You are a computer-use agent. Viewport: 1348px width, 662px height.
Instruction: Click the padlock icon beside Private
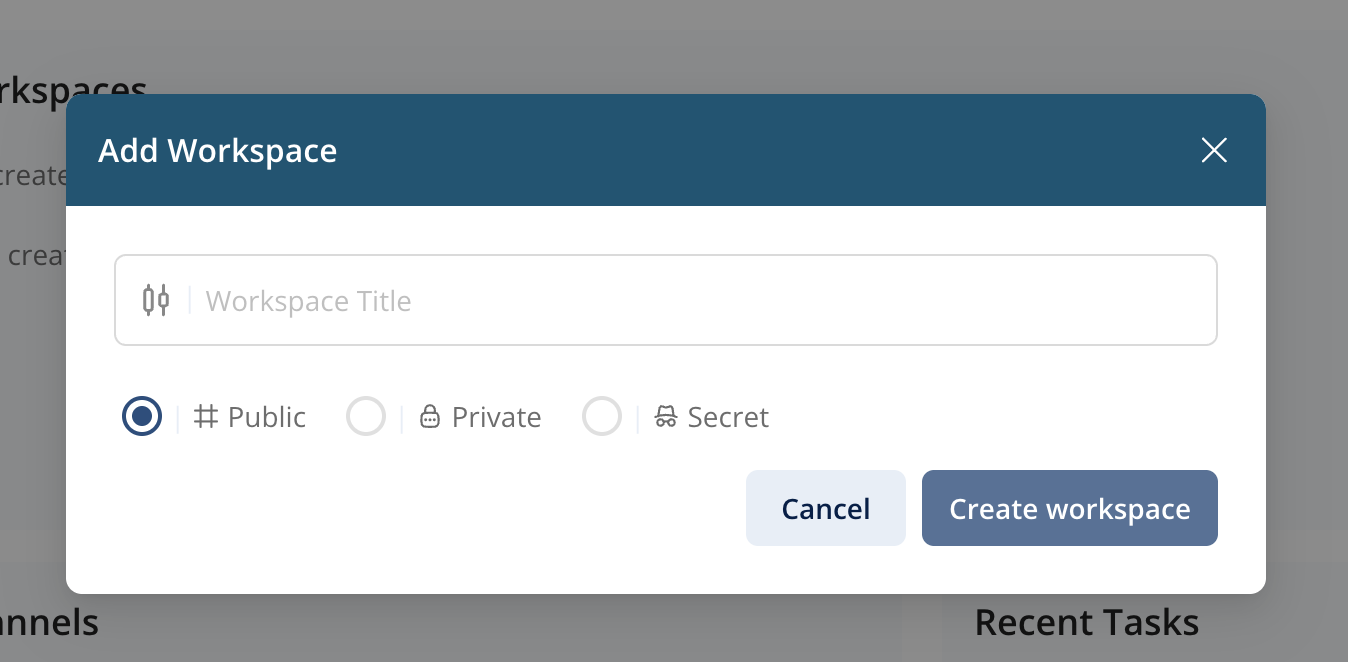click(430, 417)
